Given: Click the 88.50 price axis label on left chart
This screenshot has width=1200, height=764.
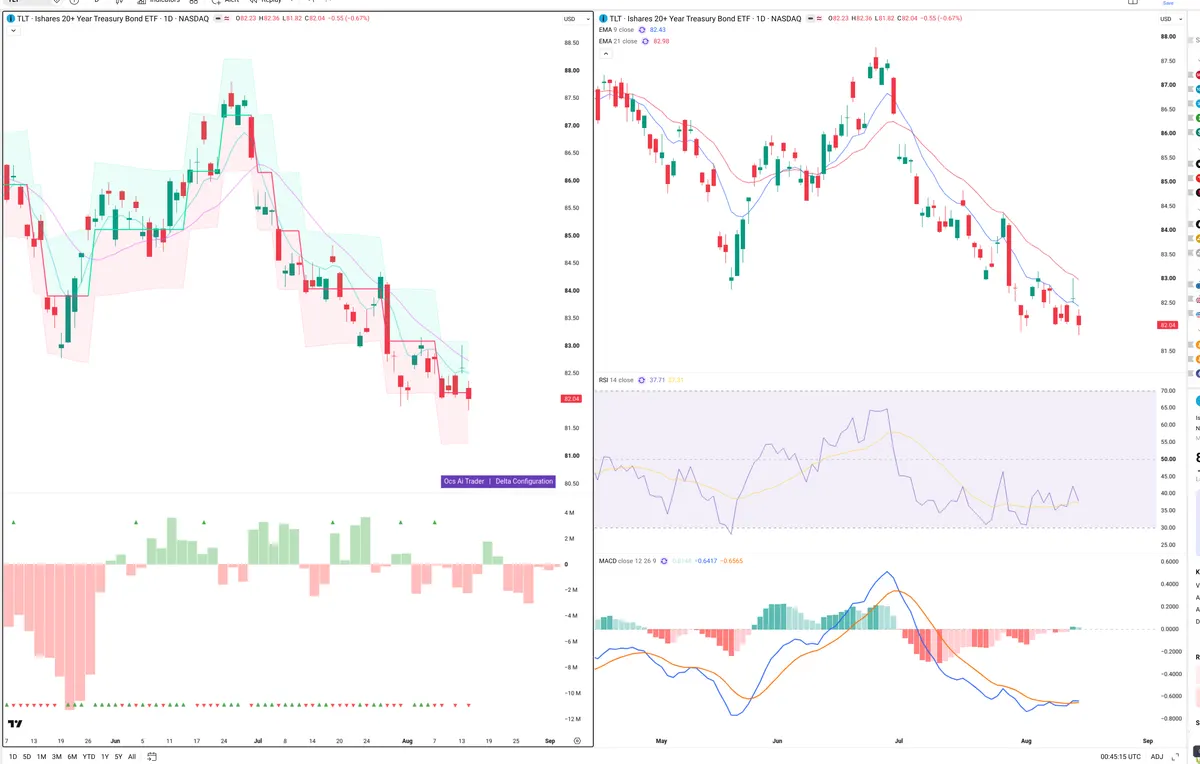Looking at the screenshot, I should click(572, 43).
